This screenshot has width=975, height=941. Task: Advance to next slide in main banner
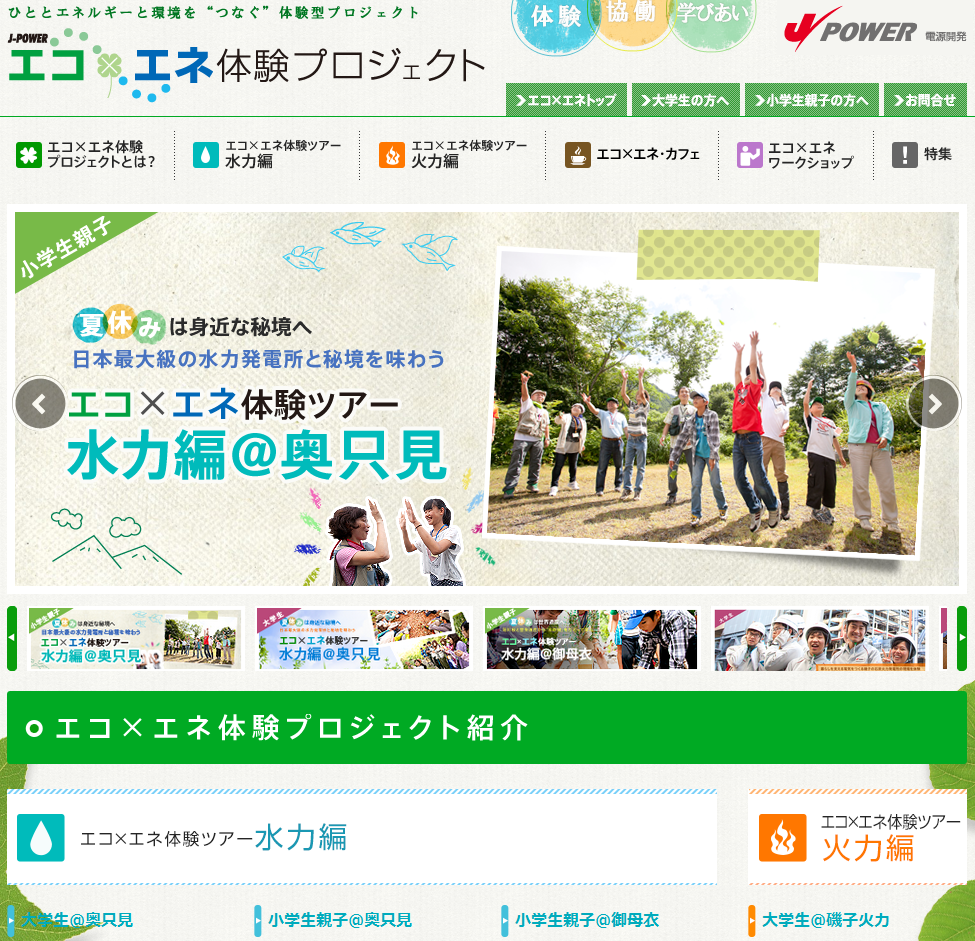pos(933,403)
